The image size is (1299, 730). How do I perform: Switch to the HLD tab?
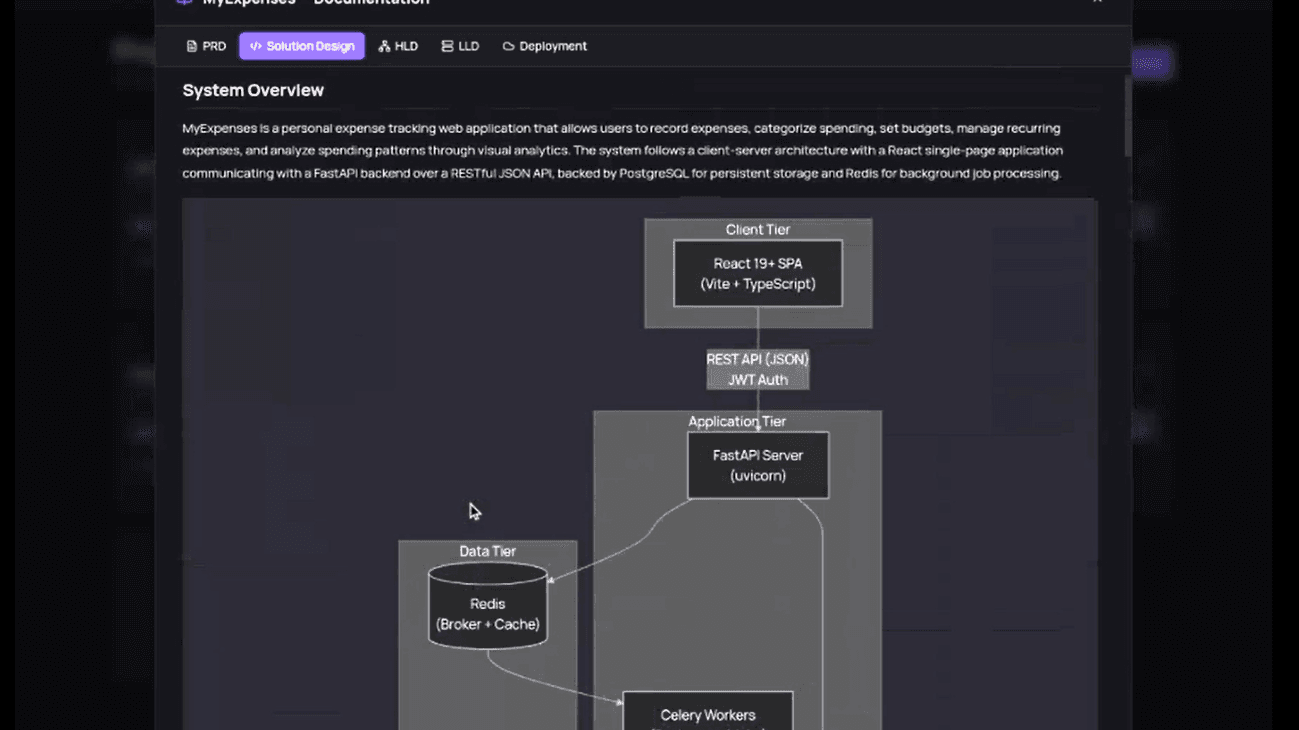399,45
